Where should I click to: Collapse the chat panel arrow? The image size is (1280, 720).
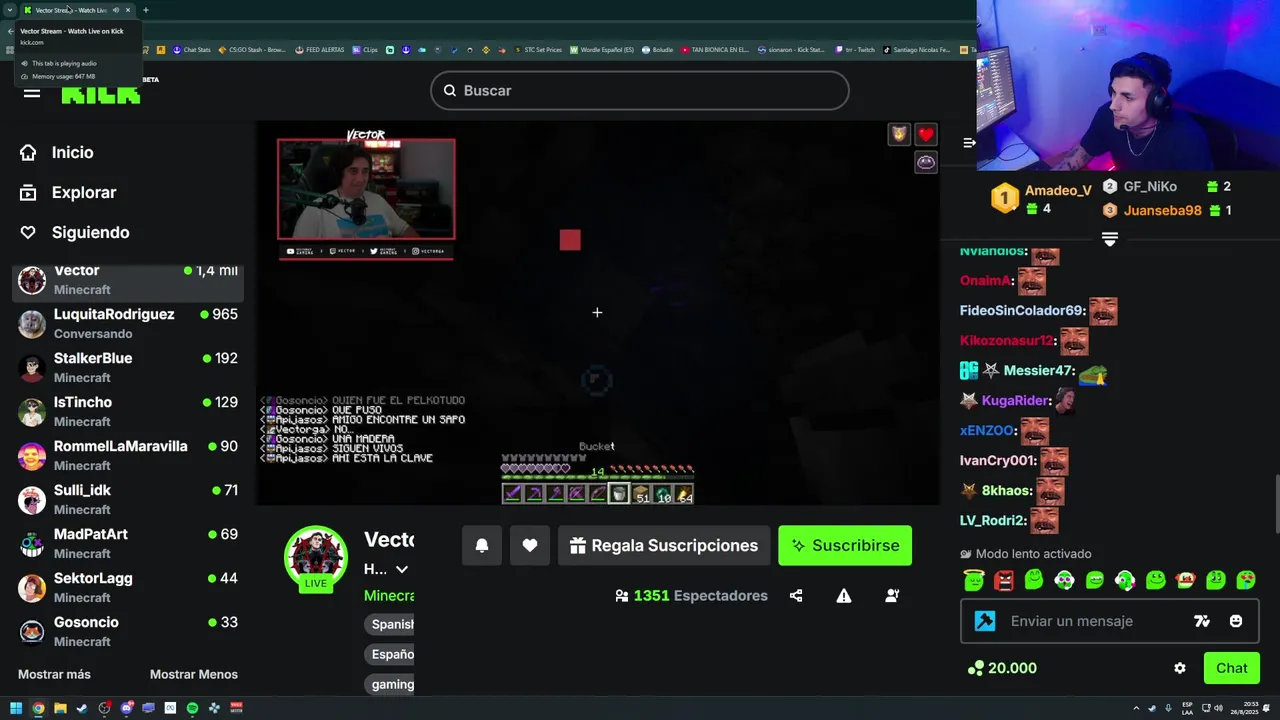point(969,143)
